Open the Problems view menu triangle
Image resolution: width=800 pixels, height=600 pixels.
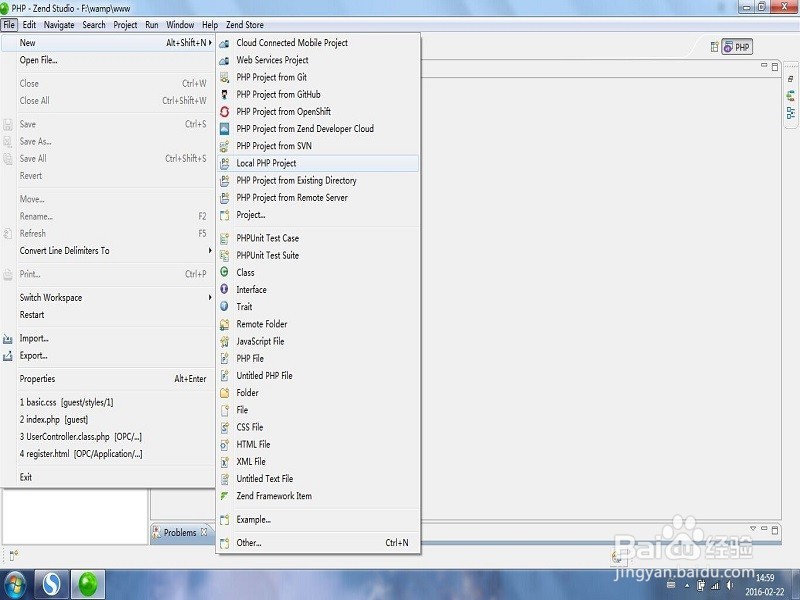pos(753,529)
